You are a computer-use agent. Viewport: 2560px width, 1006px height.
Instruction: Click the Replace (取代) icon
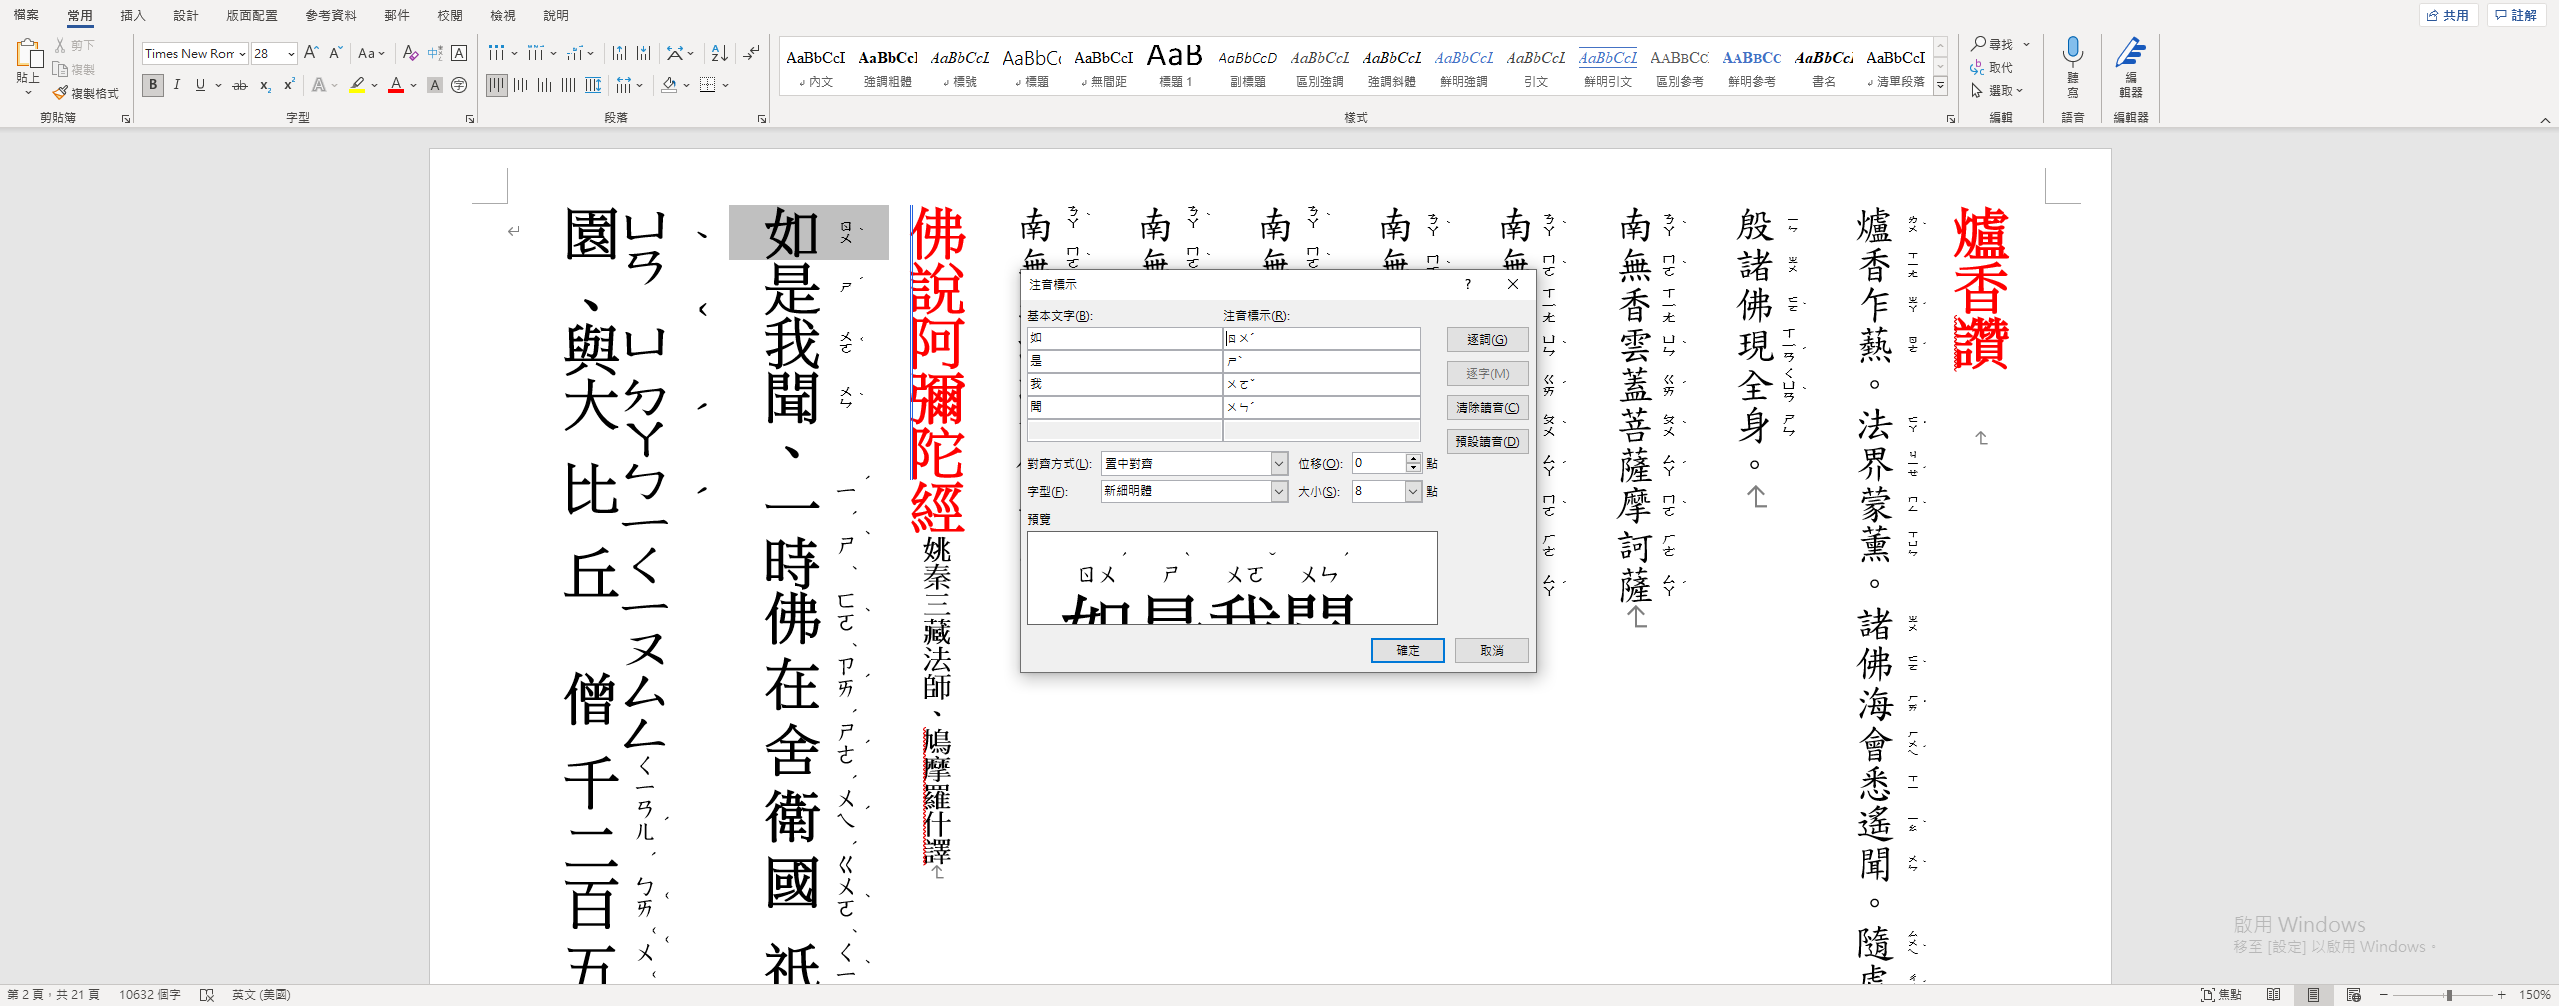point(1977,67)
